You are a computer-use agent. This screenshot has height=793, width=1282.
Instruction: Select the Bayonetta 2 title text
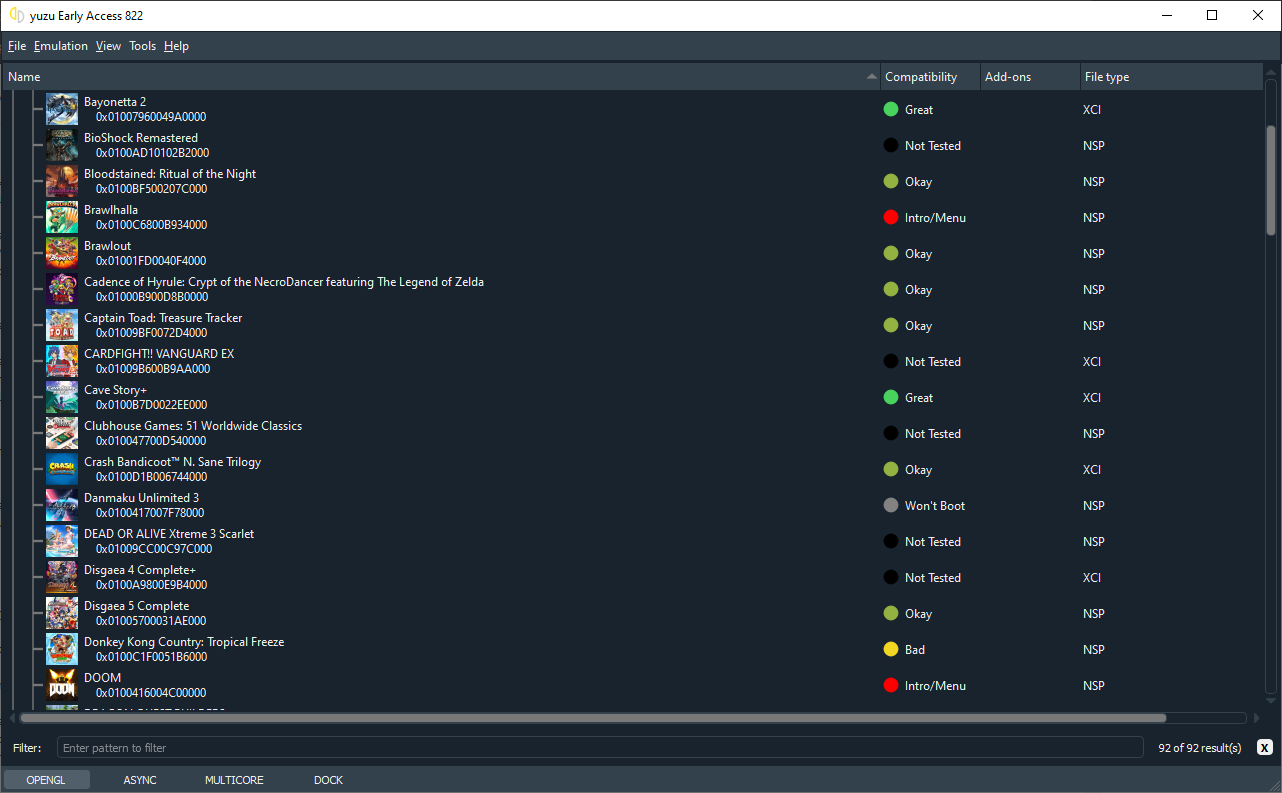115,102
